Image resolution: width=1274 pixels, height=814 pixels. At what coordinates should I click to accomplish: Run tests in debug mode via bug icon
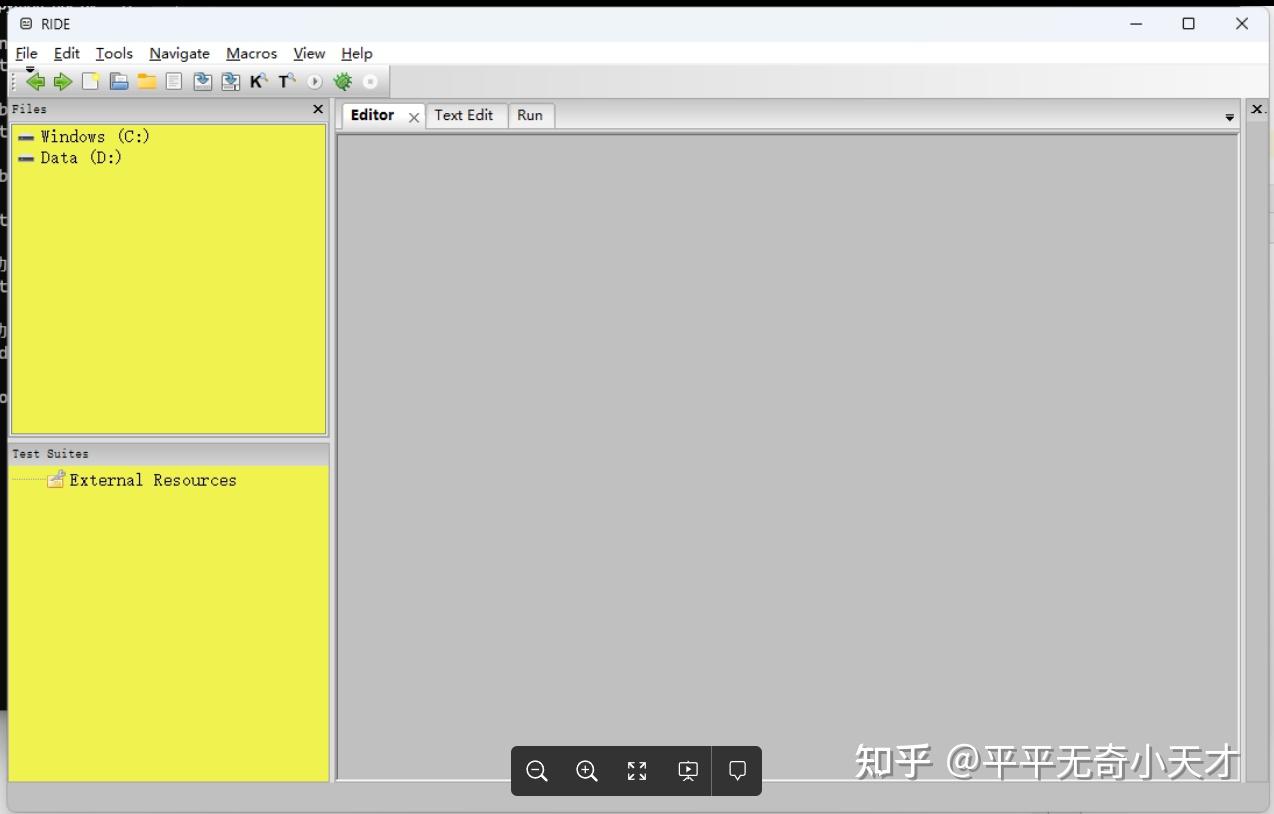342,81
